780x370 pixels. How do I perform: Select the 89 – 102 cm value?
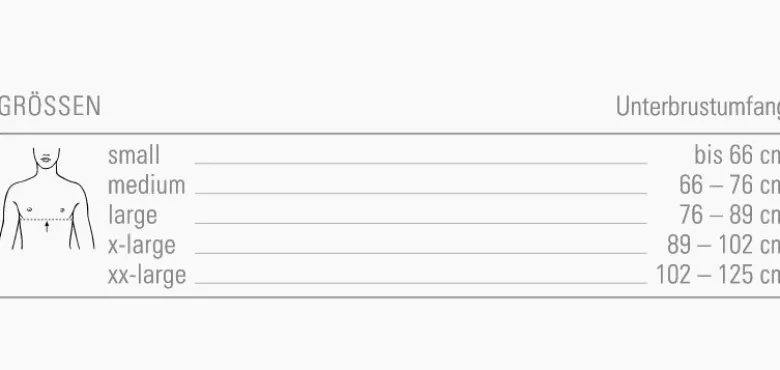(724, 245)
